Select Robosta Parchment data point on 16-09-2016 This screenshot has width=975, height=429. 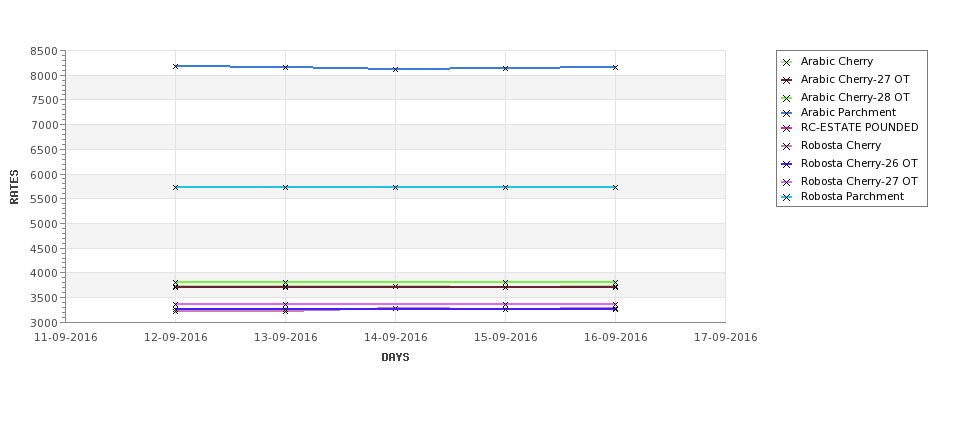tap(615, 187)
